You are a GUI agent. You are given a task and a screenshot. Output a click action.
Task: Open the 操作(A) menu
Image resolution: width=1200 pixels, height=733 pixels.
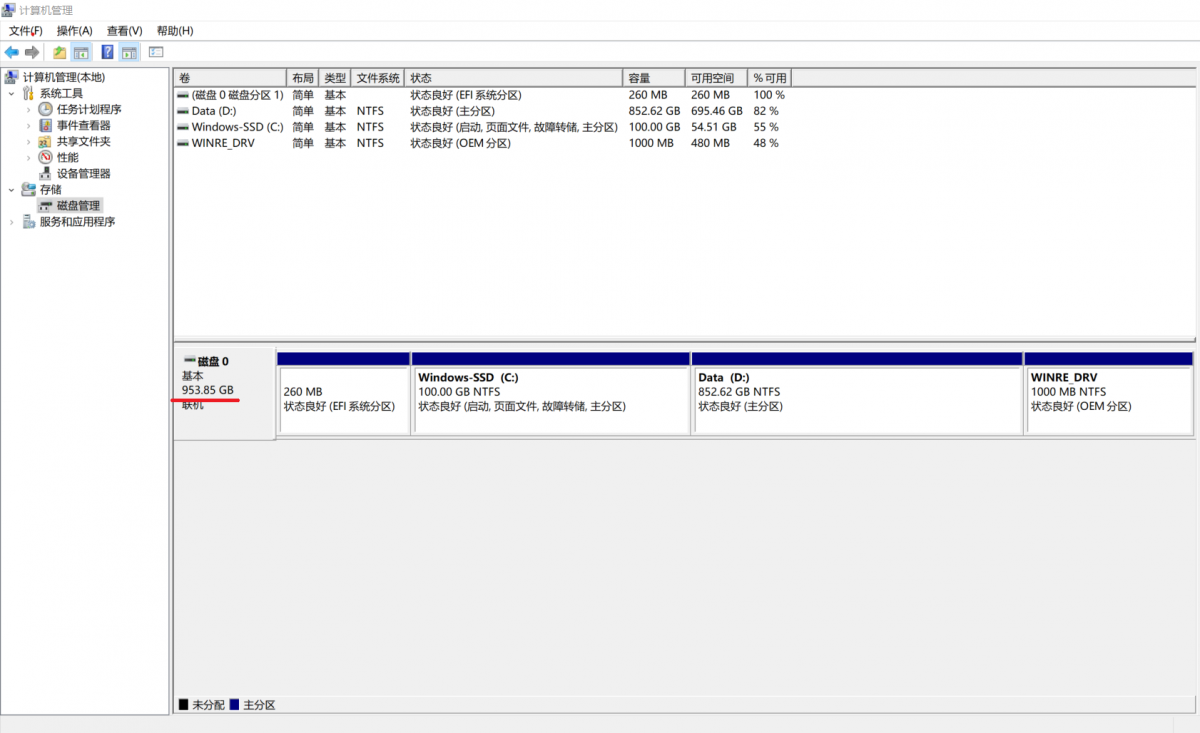pyautogui.click(x=74, y=31)
